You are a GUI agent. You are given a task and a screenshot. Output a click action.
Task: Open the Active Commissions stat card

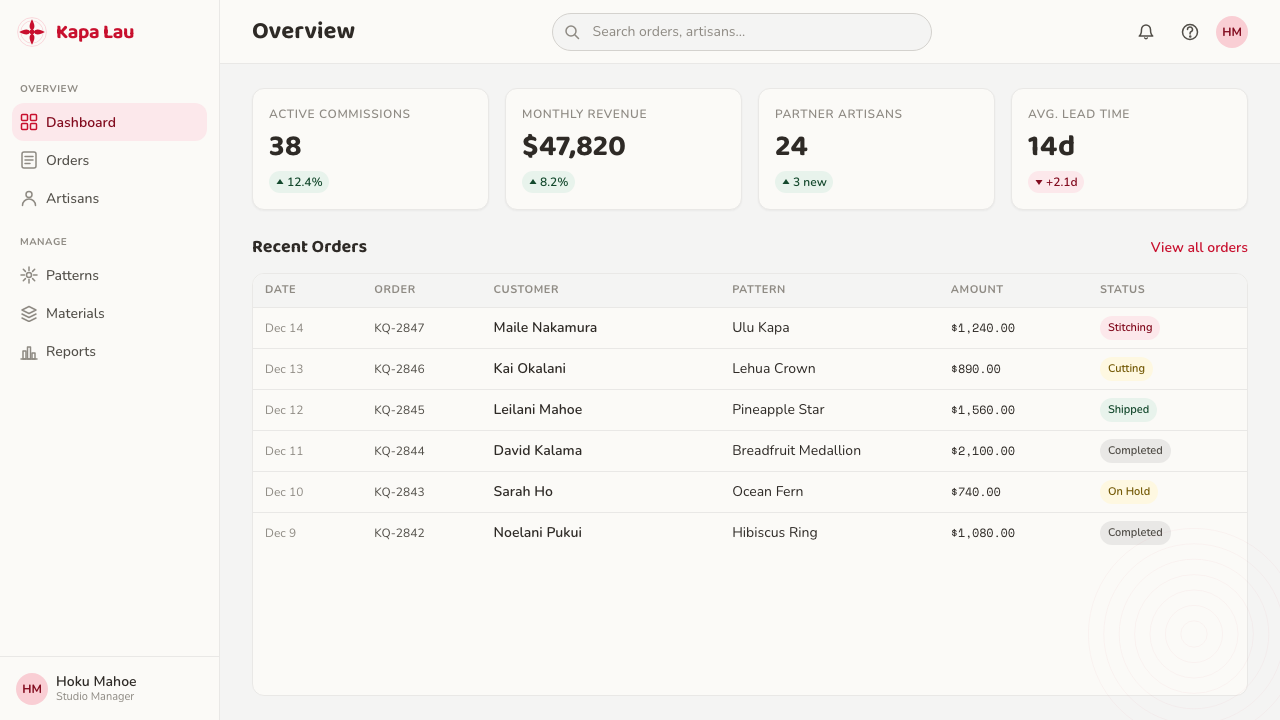click(370, 149)
